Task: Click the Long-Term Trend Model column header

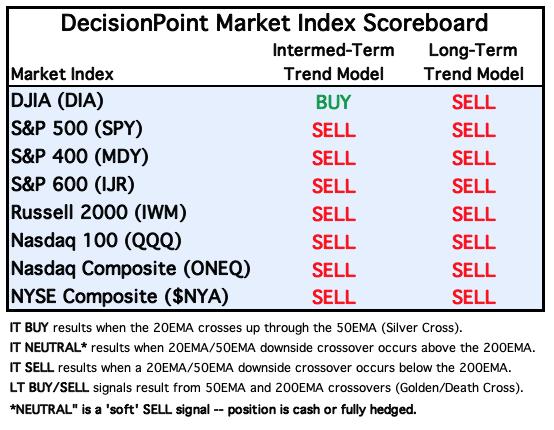Action: pyautogui.click(x=473, y=62)
